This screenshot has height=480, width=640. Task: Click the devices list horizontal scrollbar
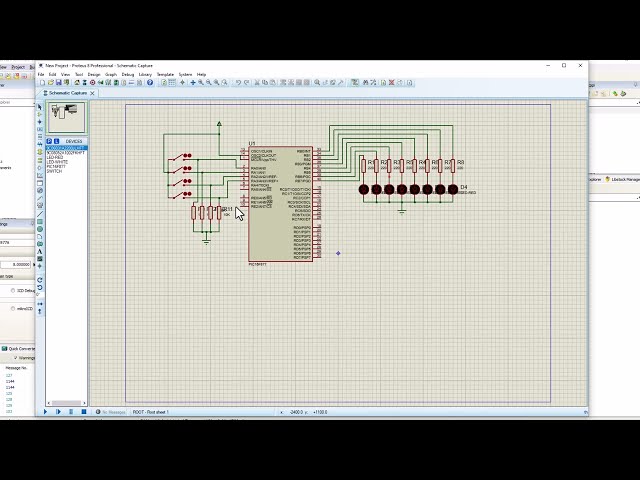(66, 403)
